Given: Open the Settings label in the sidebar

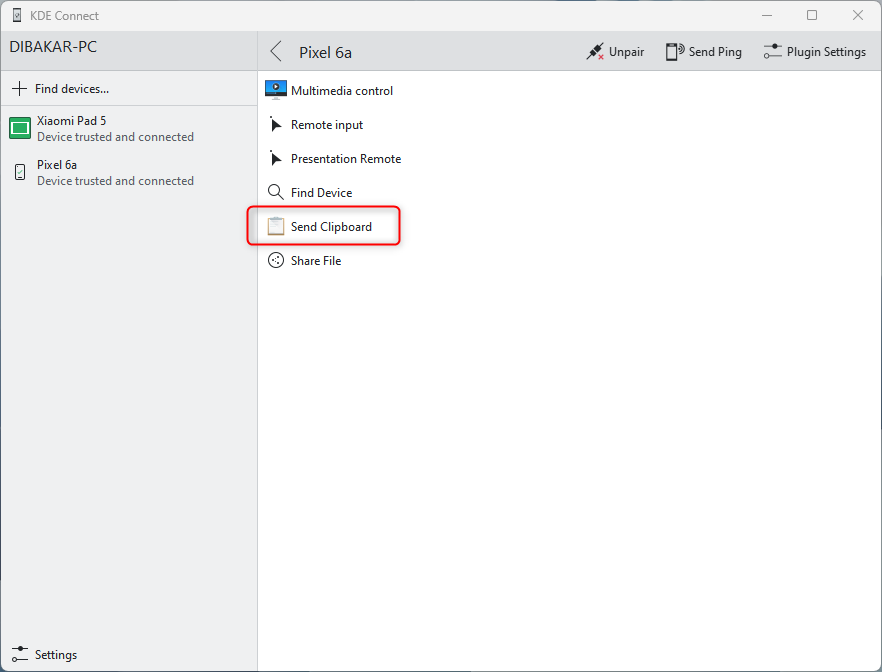Looking at the screenshot, I should point(56,655).
